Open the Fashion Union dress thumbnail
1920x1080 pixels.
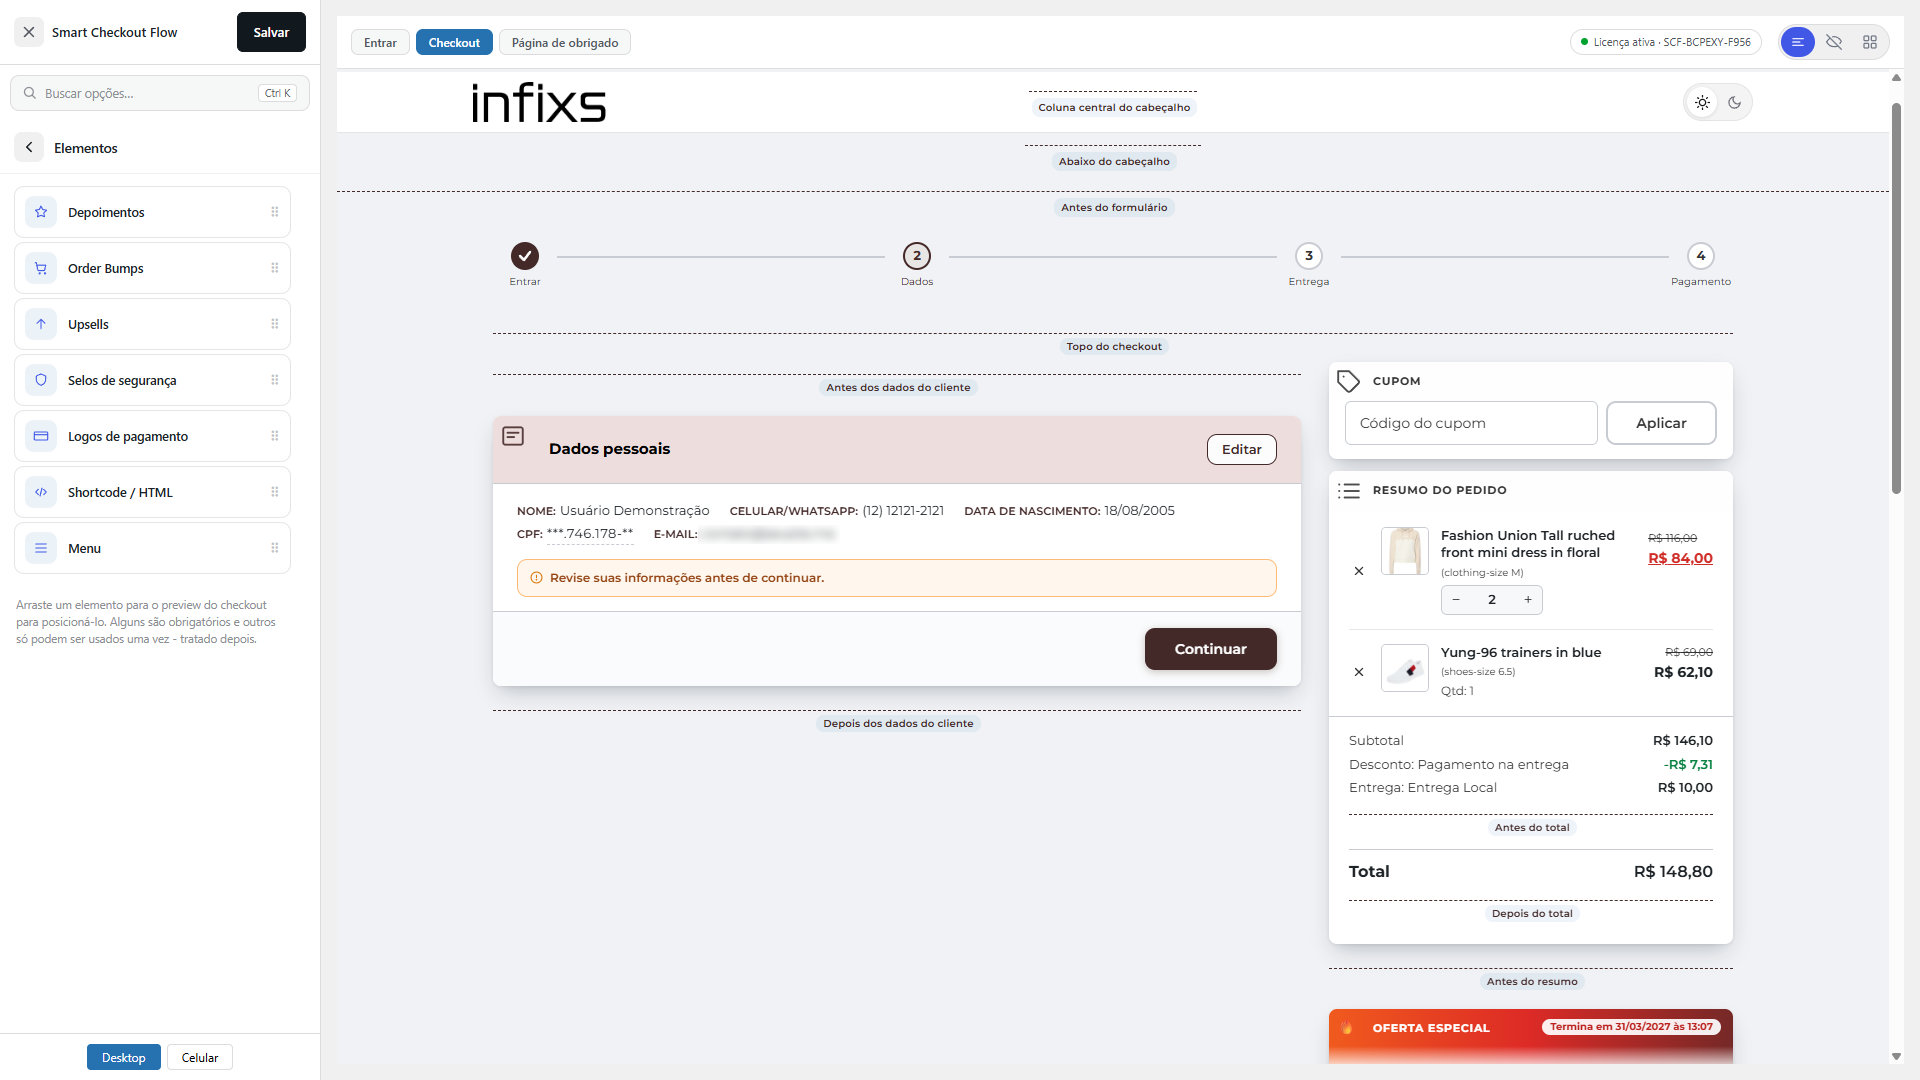(1405, 551)
